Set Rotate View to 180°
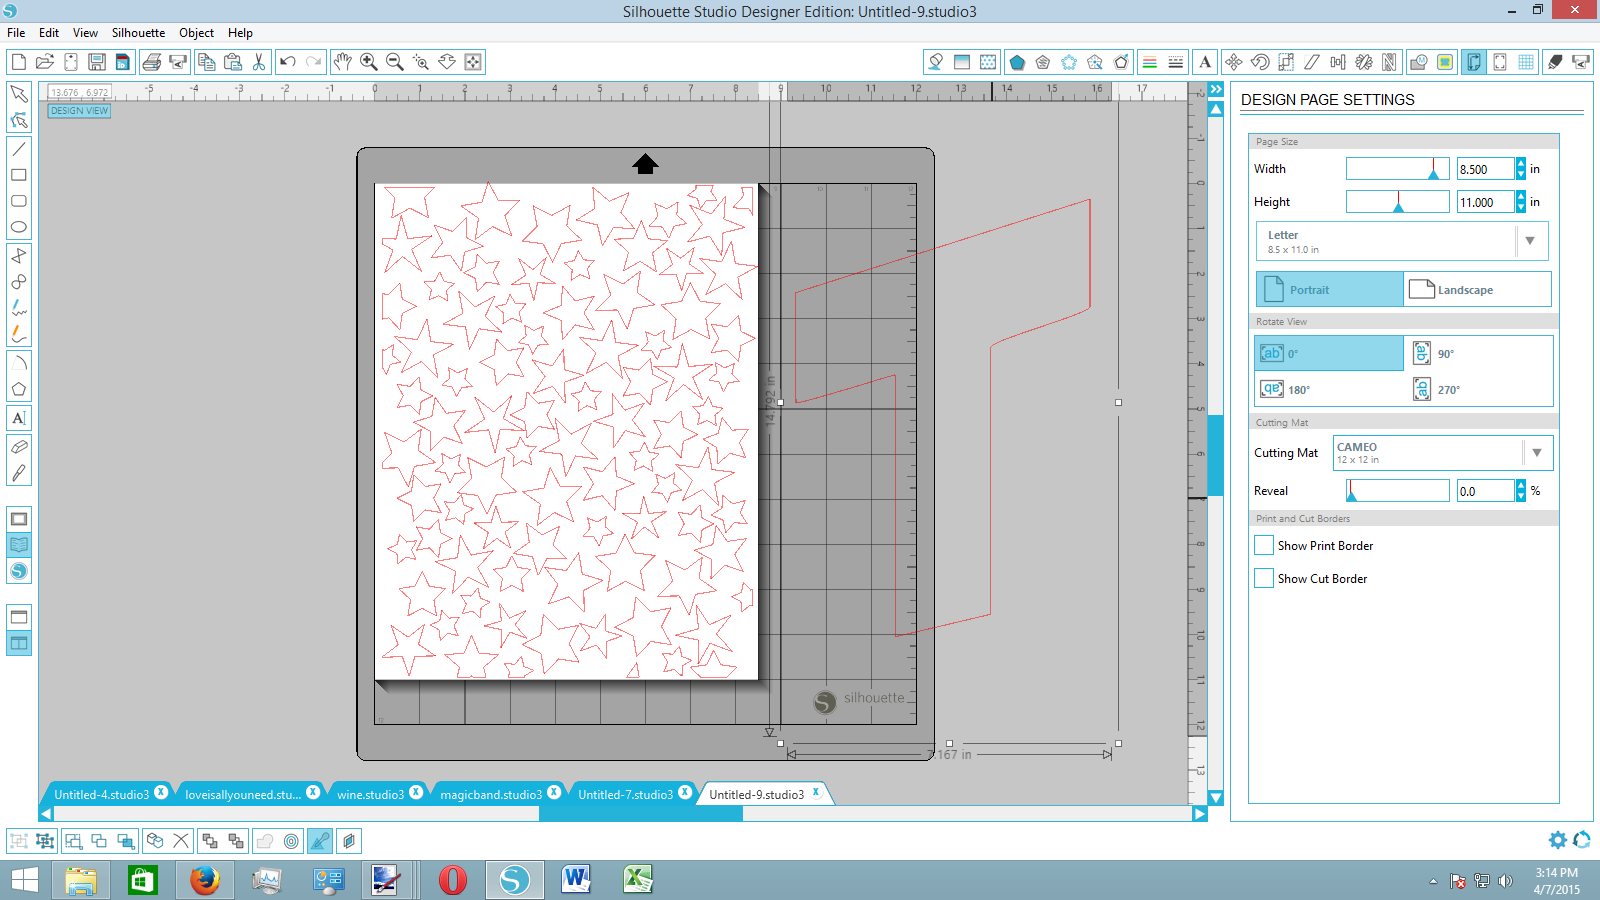This screenshot has height=900, width=1600. [1330, 389]
